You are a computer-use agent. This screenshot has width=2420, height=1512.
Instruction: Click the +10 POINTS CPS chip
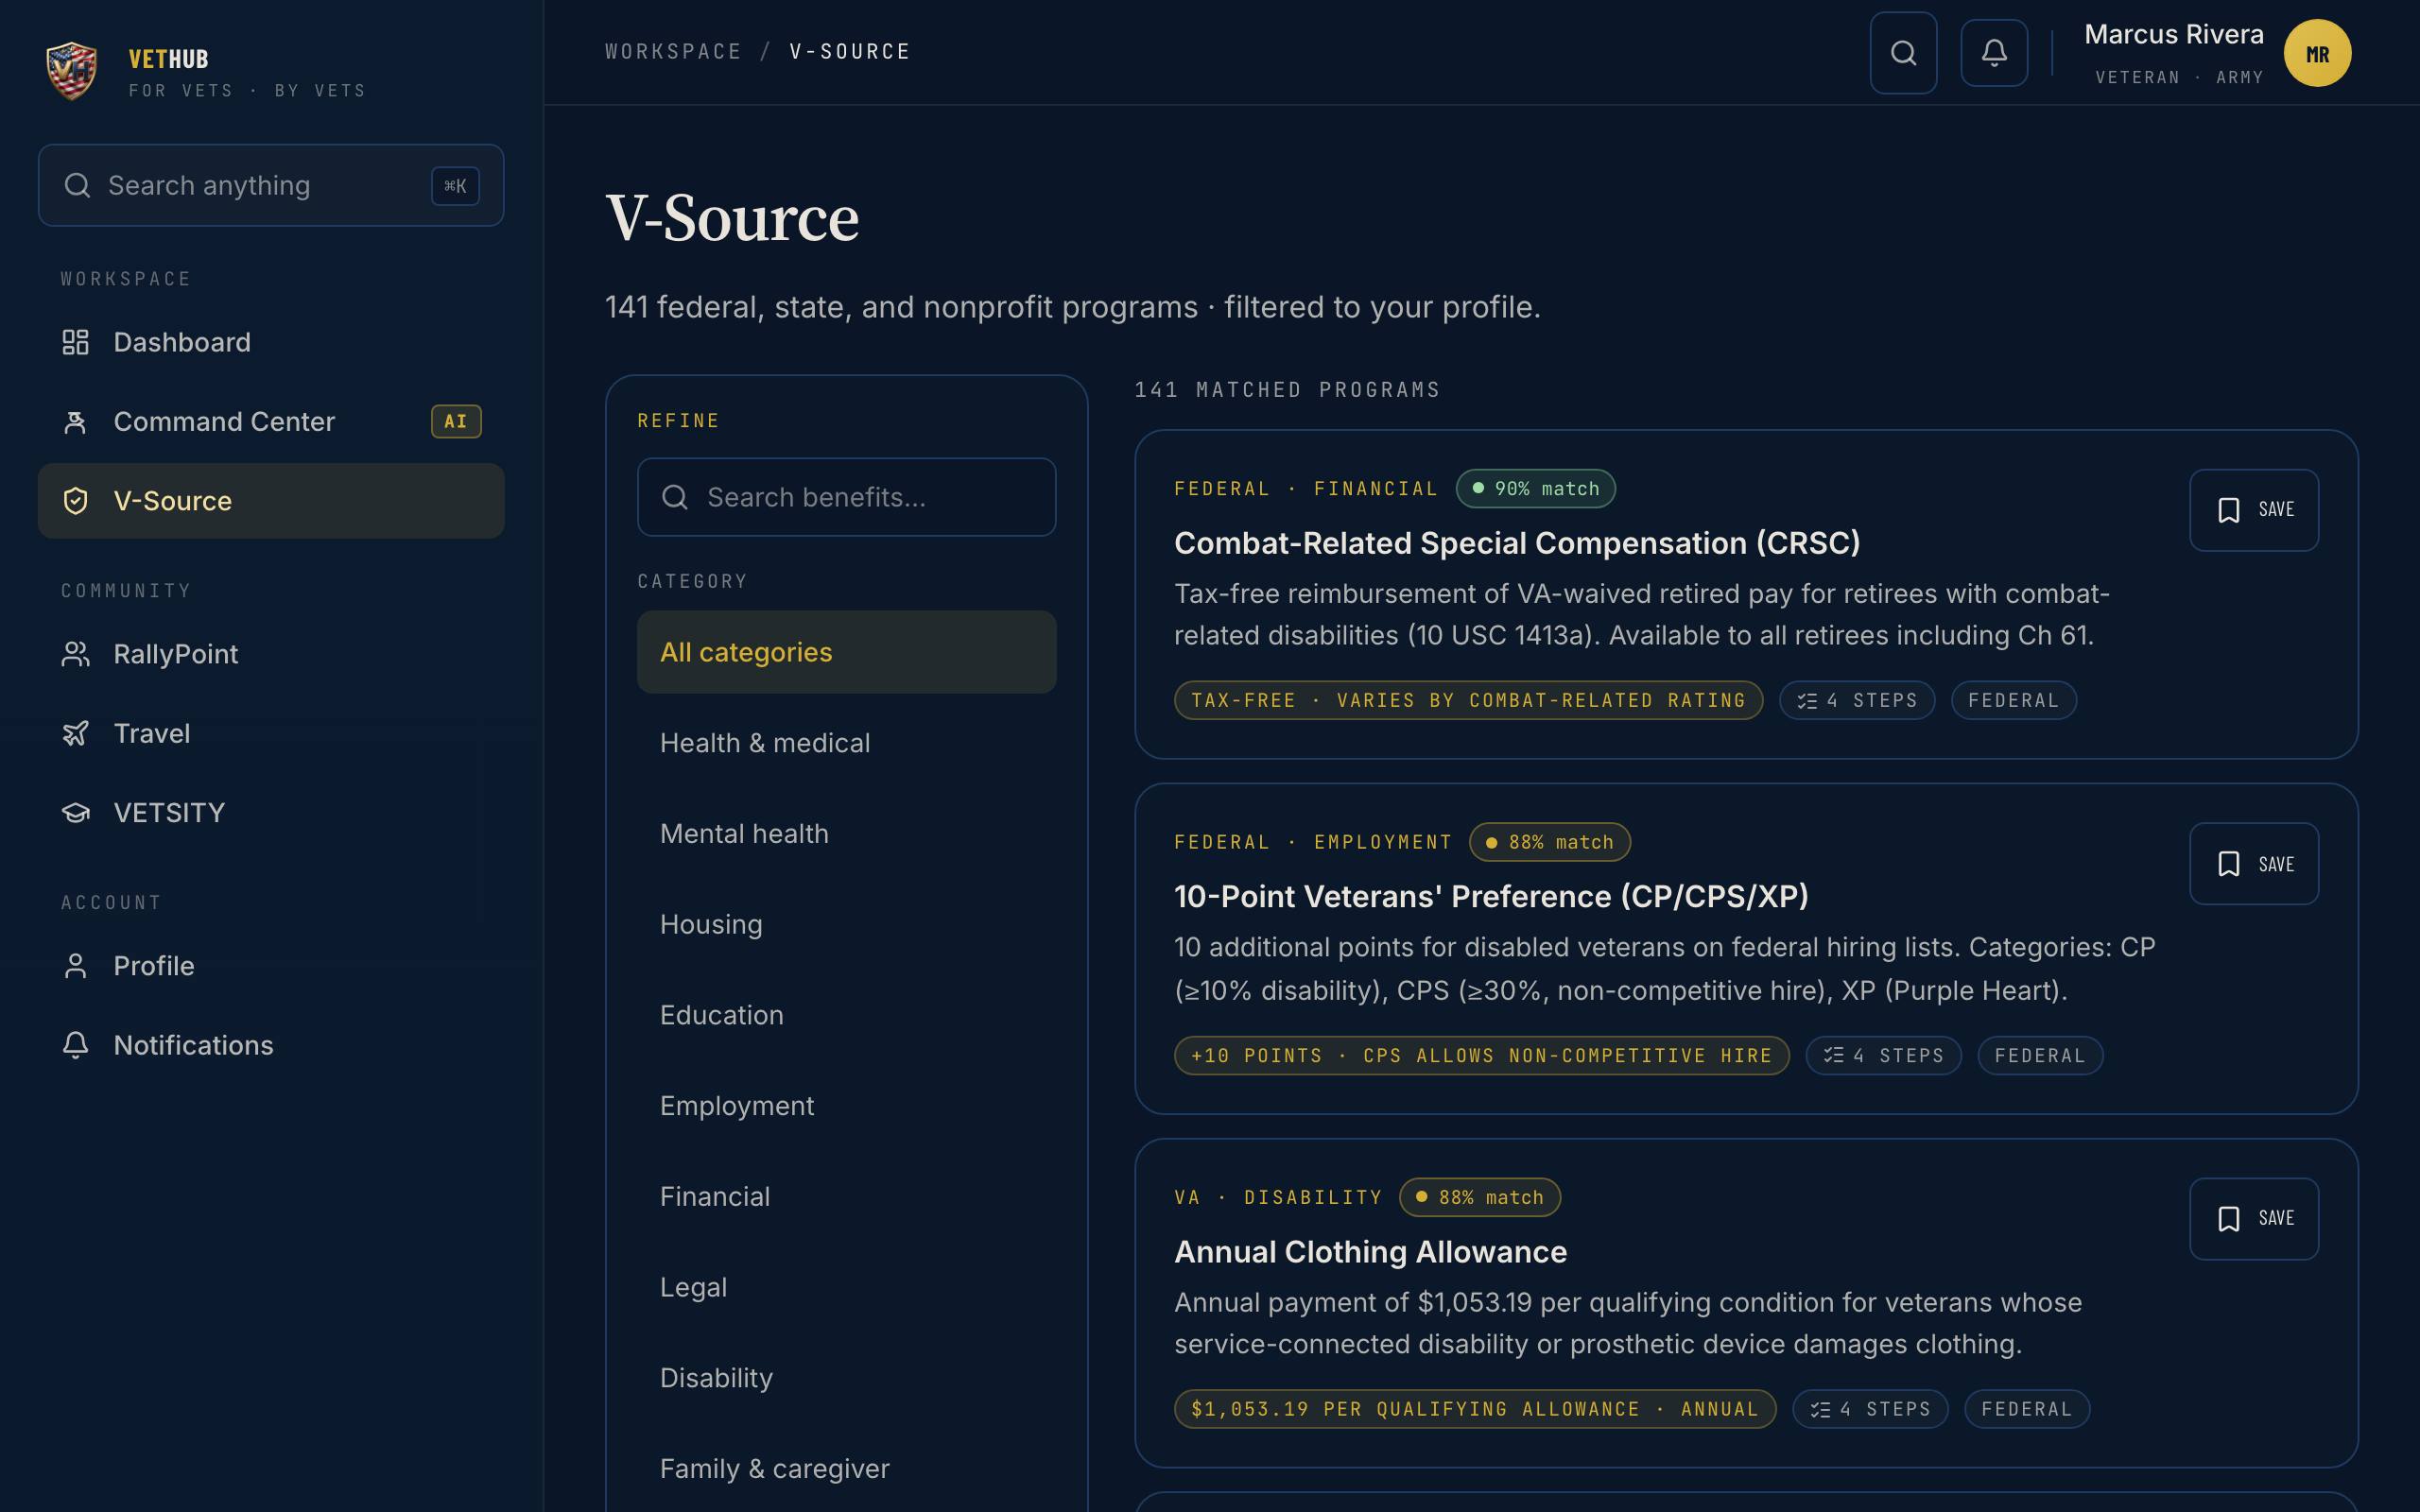[x=1482, y=1056]
